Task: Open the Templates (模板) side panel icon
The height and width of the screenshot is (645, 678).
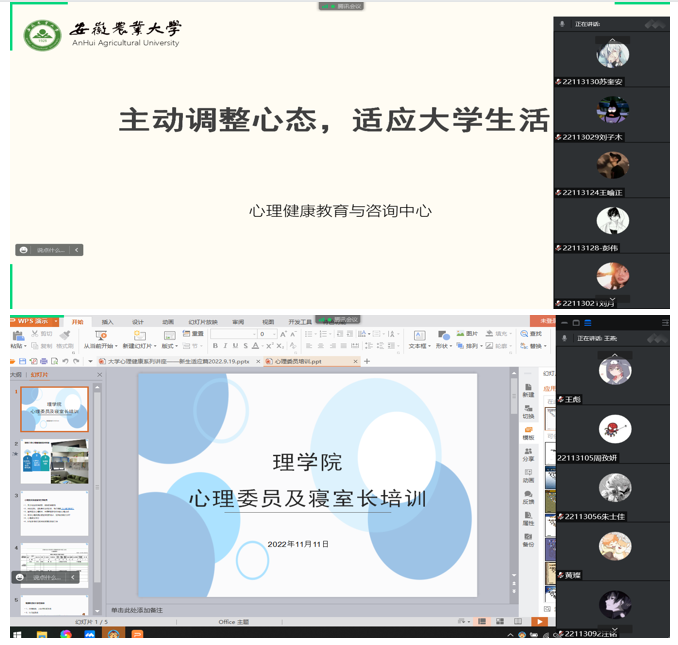Action: (x=528, y=433)
